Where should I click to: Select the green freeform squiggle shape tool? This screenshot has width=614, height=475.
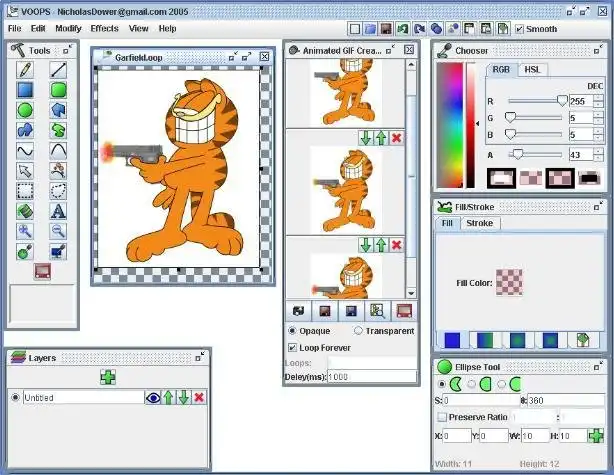(58, 130)
